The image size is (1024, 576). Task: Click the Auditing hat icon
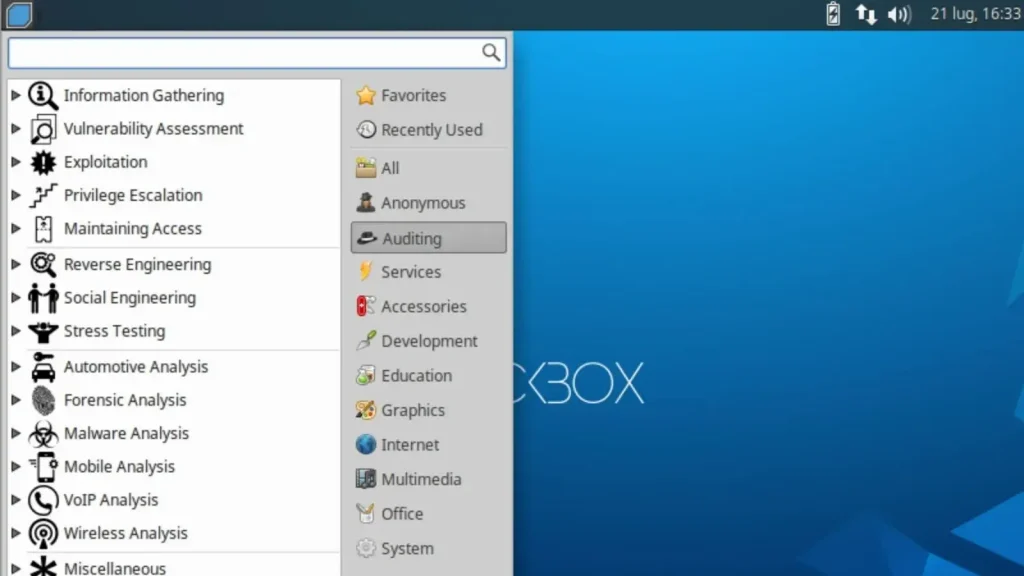367,238
